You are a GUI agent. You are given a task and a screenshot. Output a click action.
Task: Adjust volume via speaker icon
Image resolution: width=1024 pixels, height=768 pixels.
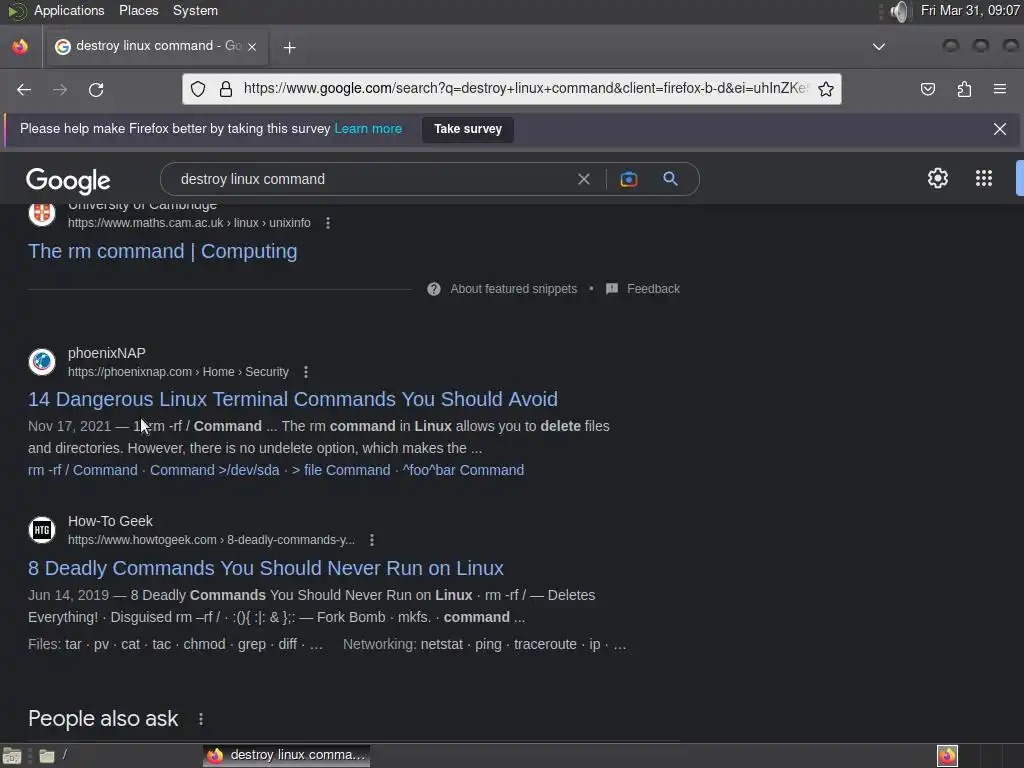899,11
